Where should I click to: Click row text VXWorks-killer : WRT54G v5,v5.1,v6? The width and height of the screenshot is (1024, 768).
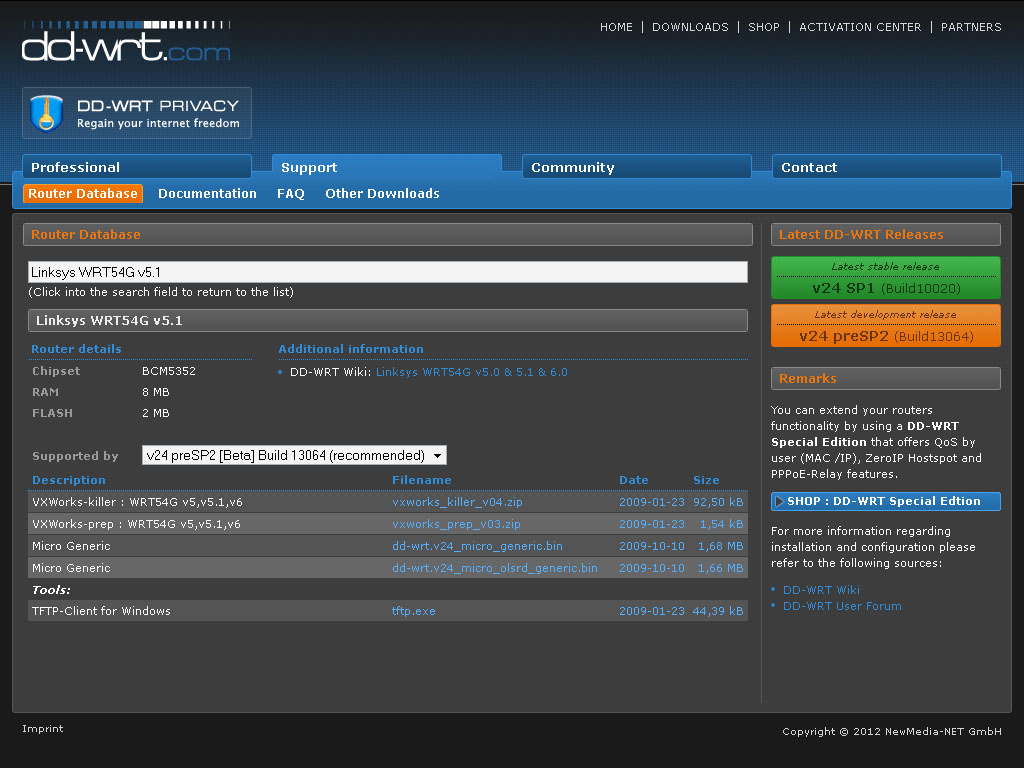pos(137,502)
